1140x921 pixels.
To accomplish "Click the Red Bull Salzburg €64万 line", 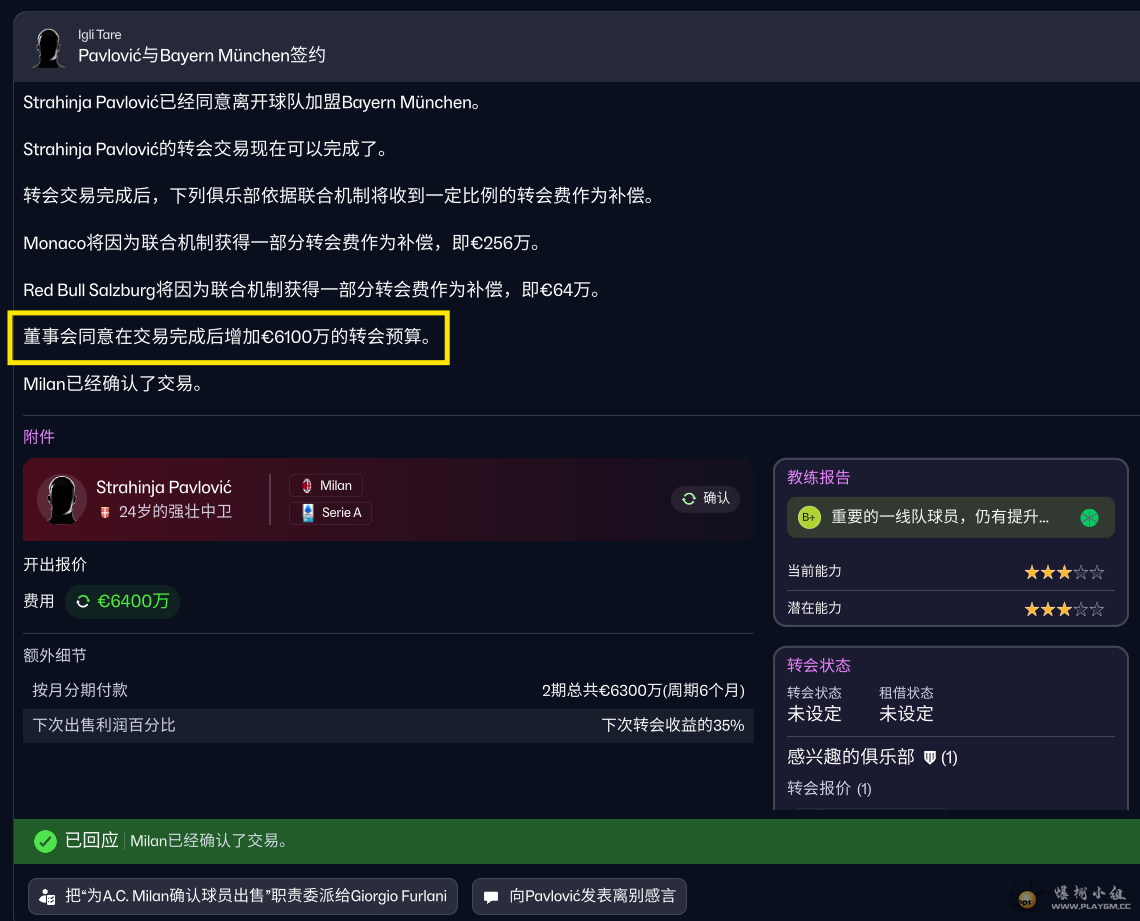I will coord(313,290).
